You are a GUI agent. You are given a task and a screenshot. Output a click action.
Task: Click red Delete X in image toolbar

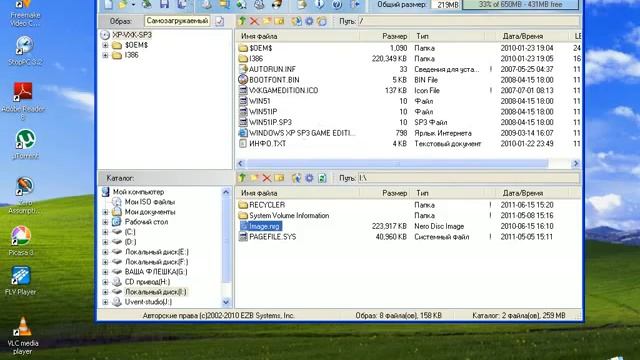[x=254, y=21]
